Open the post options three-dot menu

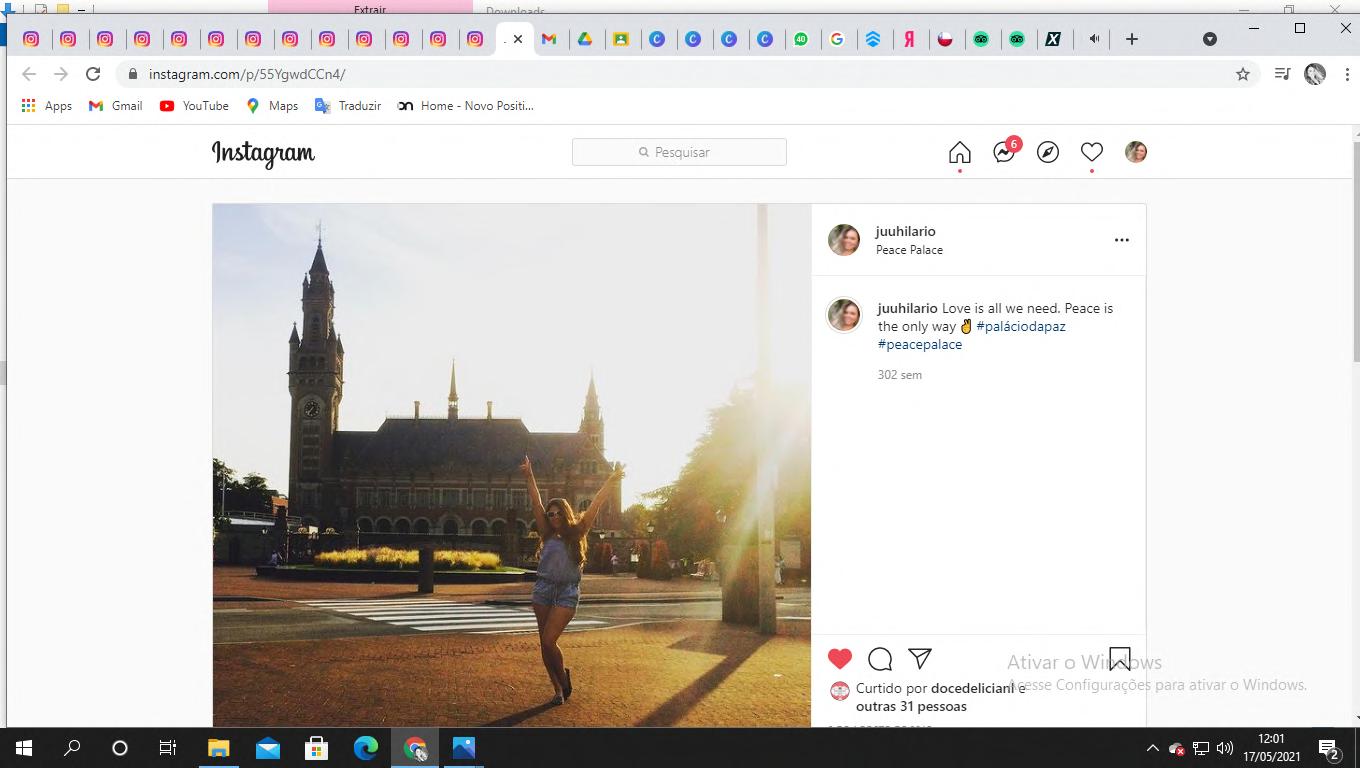(x=1122, y=240)
